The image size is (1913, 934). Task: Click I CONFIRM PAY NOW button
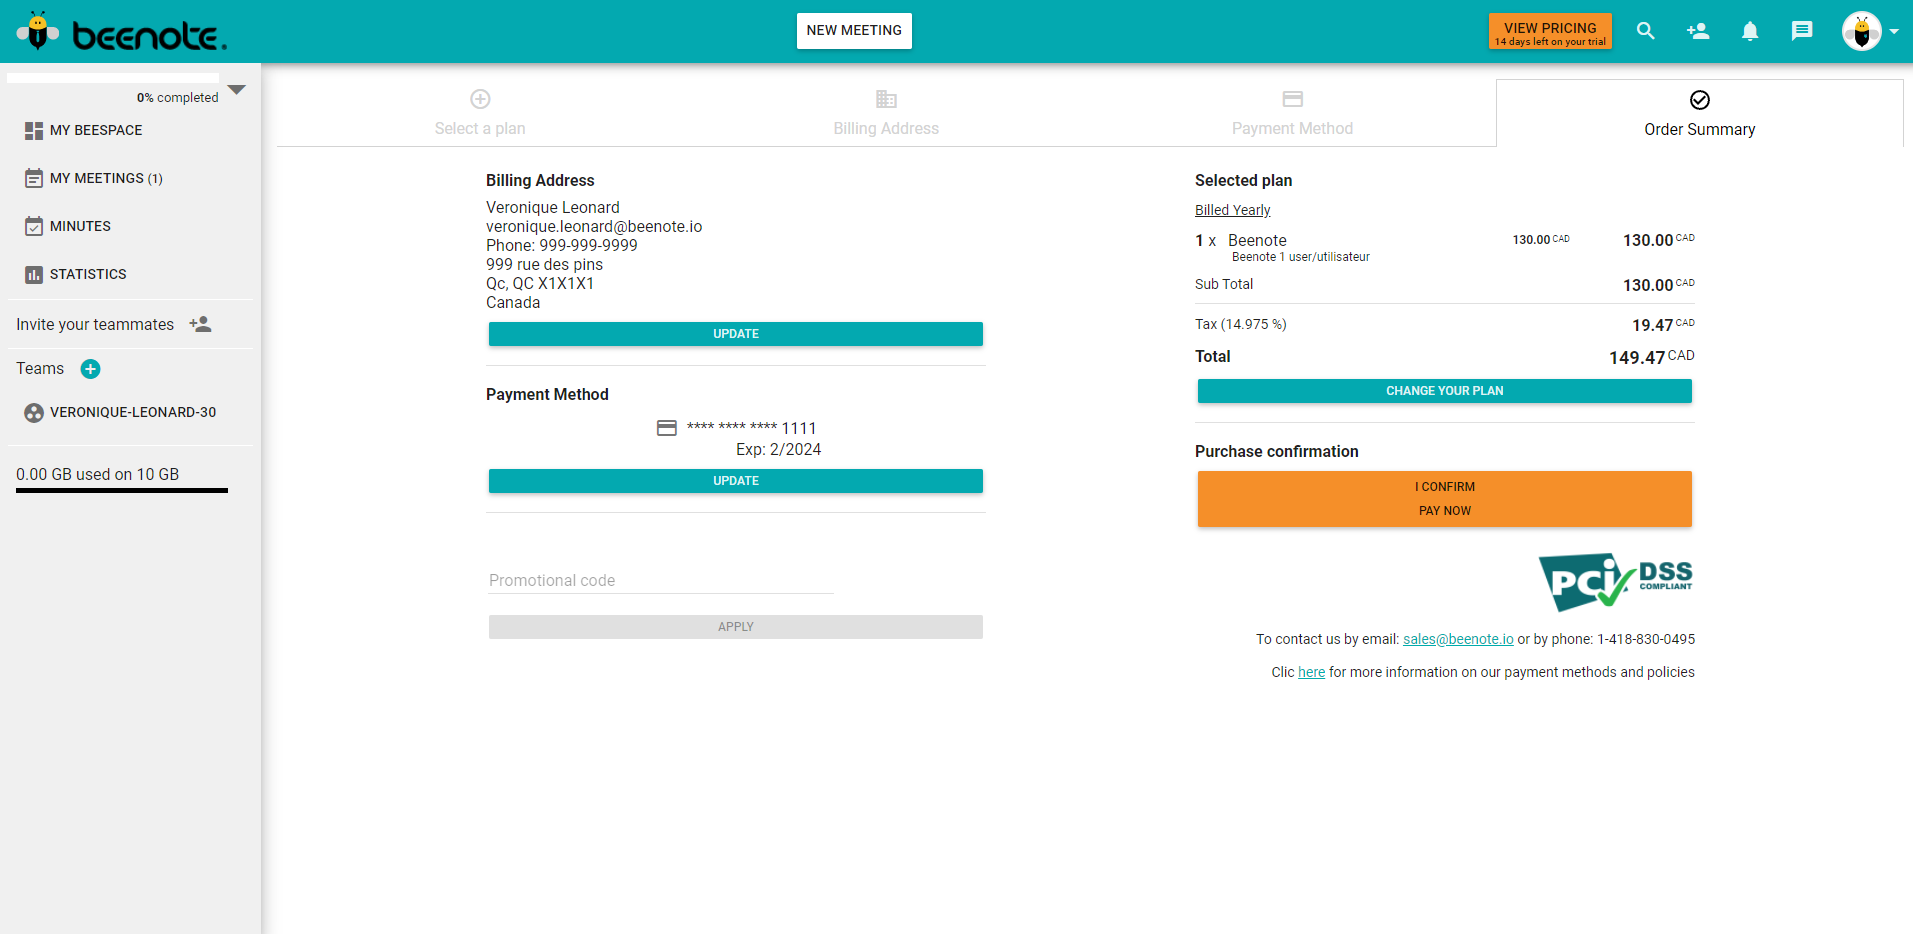(1445, 499)
